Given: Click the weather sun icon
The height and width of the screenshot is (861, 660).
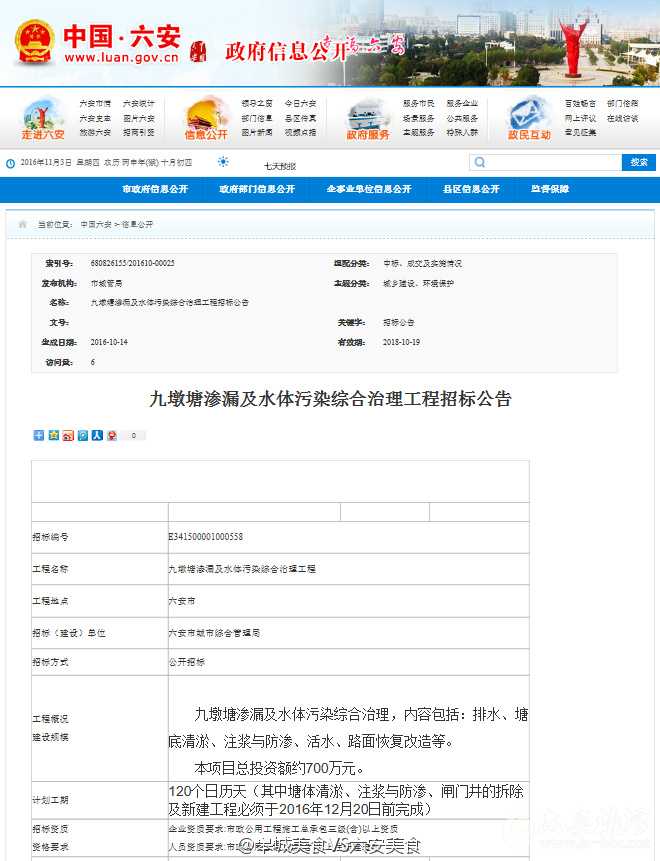Looking at the screenshot, I should click(222, 162).
